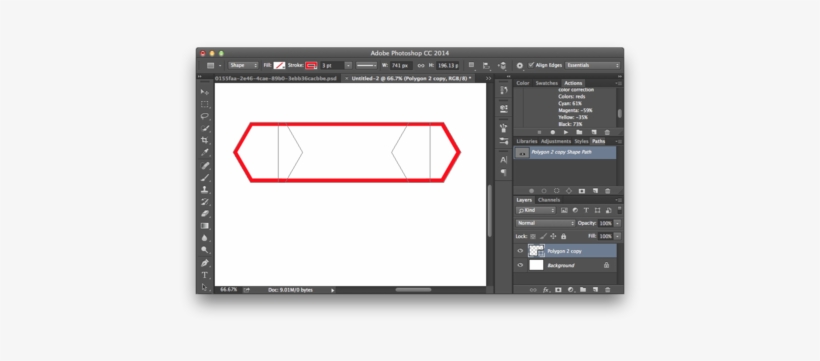This screenshot has width=820, height=361.
Task: Stop action in Actions panel
Action: pyautogui.click(x=539, y=132)
